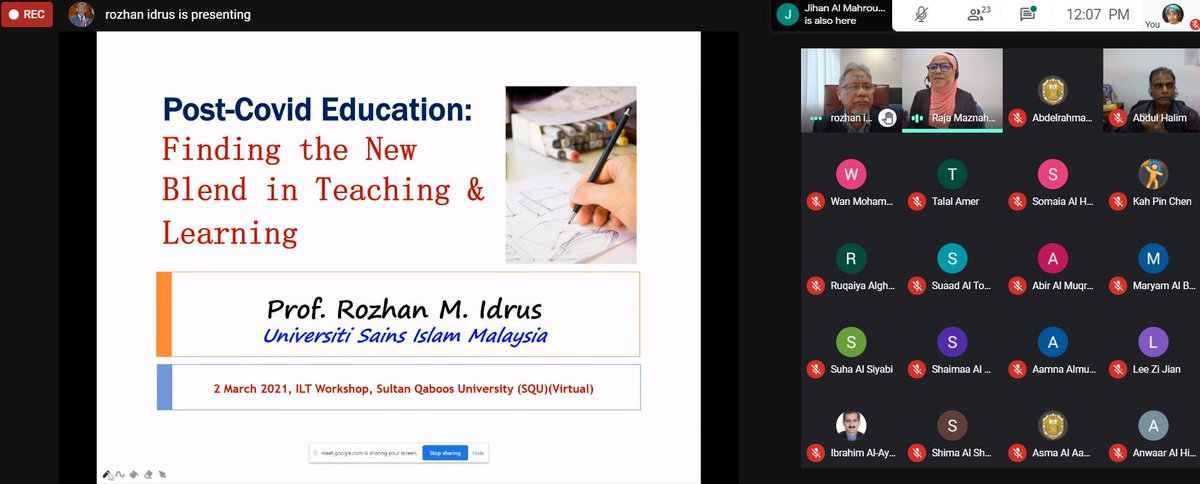Click the presenter avatar beside presenting label
Screen dimensions: 1200x484
[81, 15]
